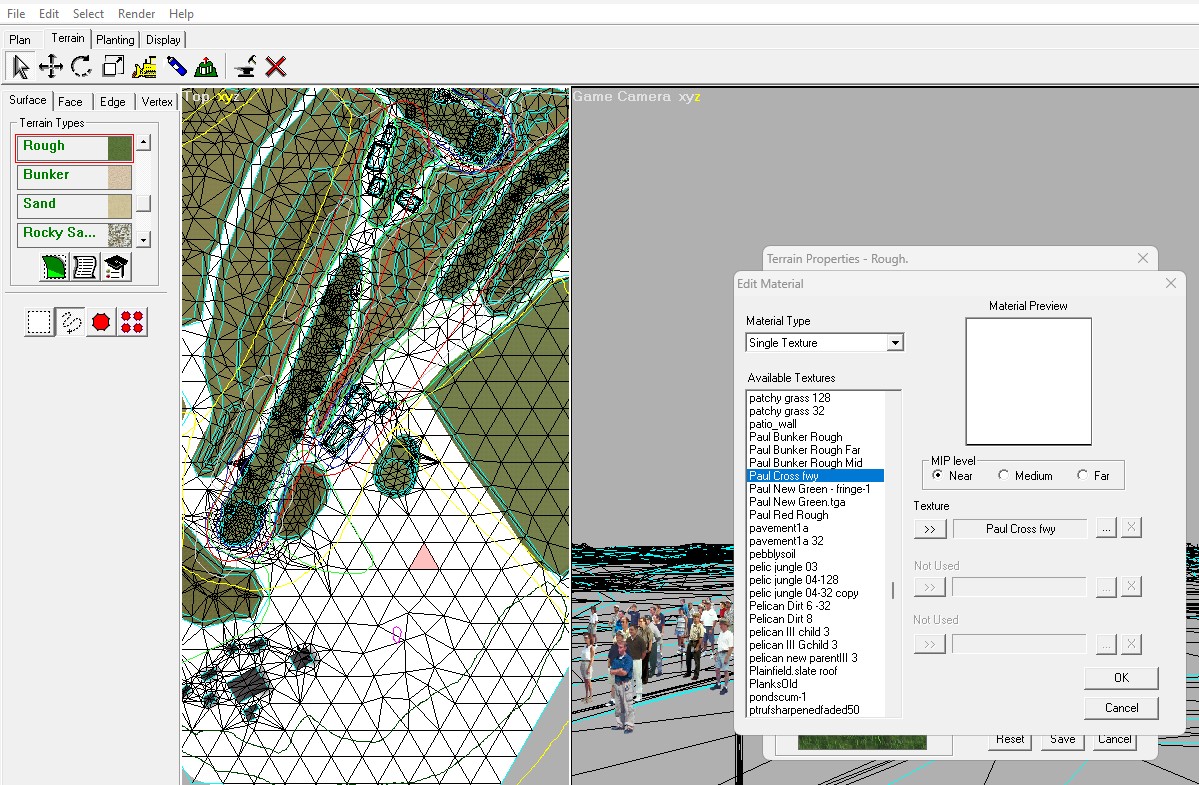
Task: Select the blue marker paint tool
Action: 178,66
